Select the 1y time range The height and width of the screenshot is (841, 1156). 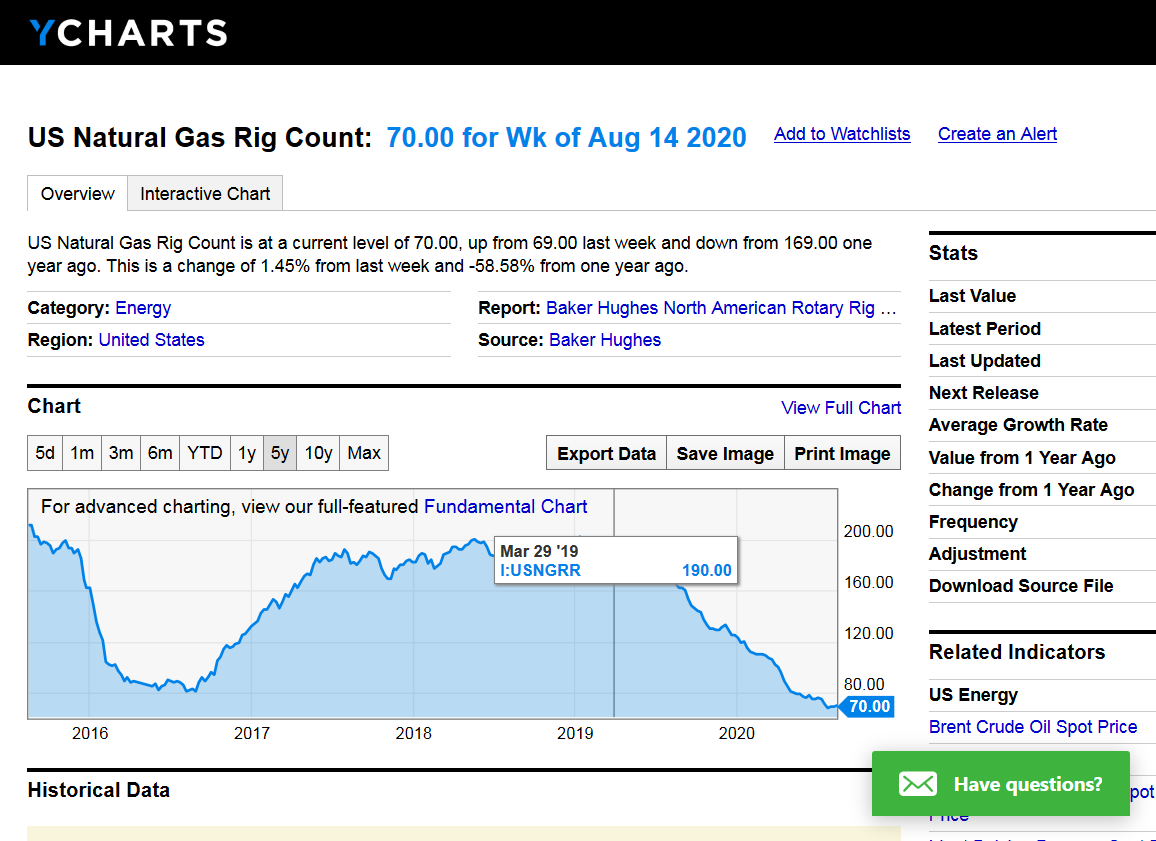(x=247, y=453)
